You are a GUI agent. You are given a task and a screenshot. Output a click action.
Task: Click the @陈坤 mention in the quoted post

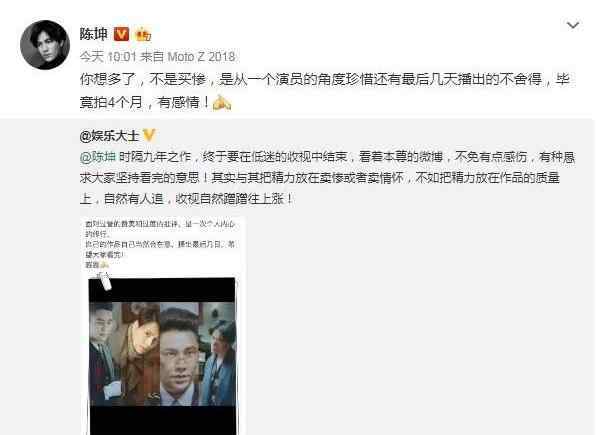coord(98,157)
